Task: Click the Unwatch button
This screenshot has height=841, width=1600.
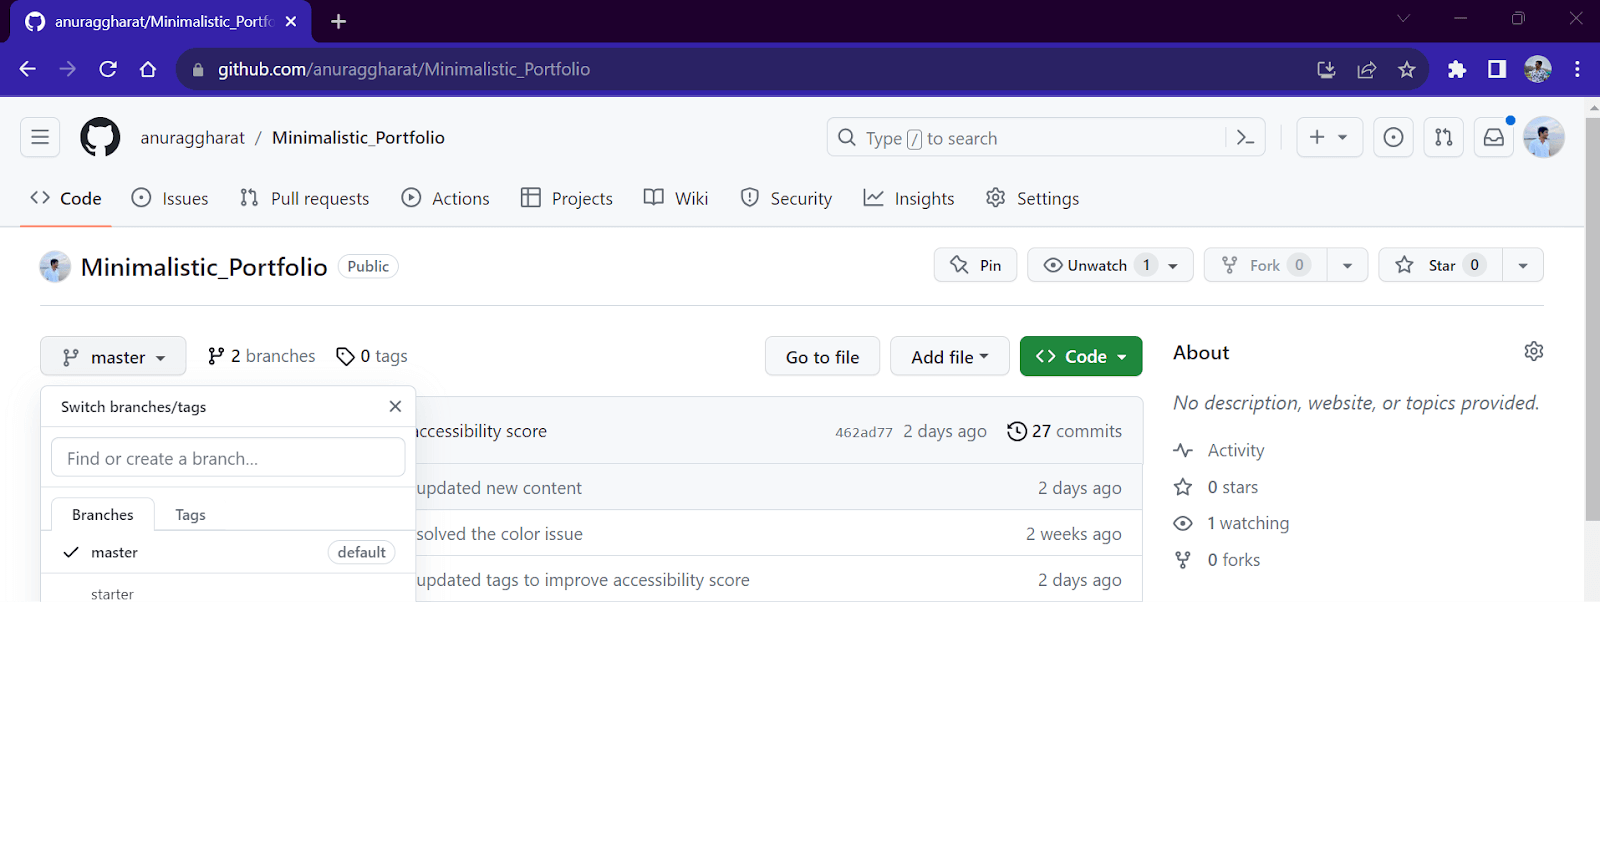Action: (x=1110, y=265)
